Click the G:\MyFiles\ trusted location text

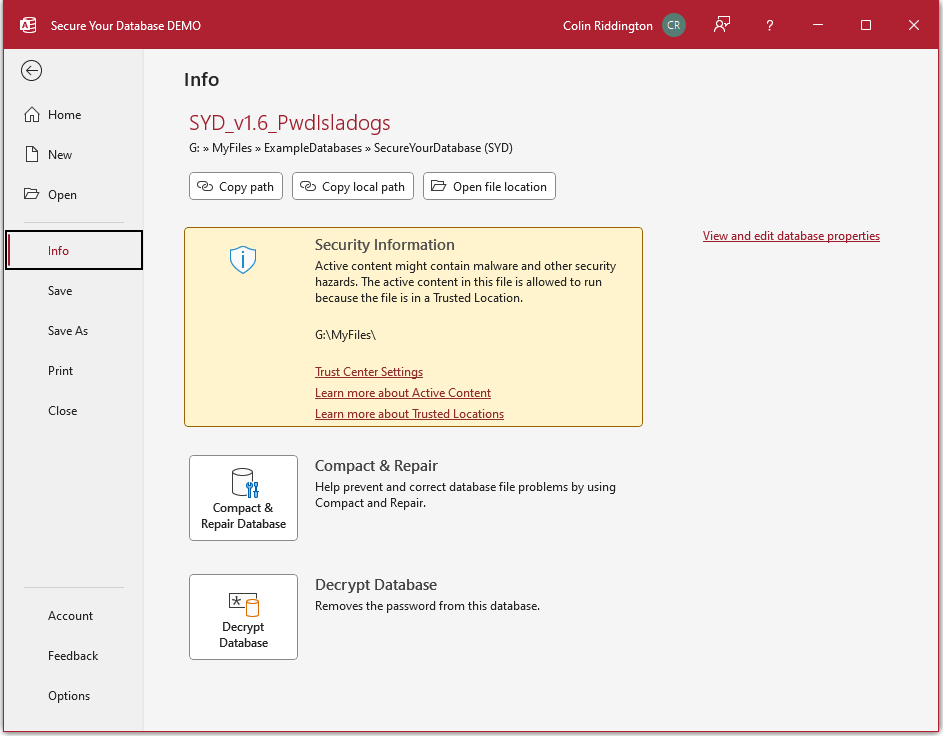[346, 335]
